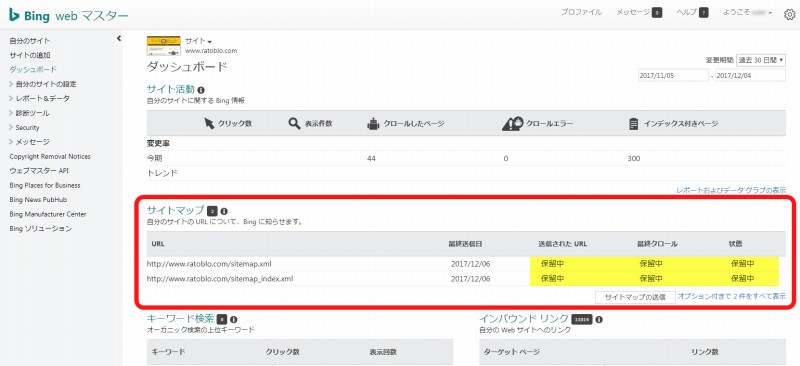
Task: Click the インバウンド リンク count badge
Action: [582, 319]
